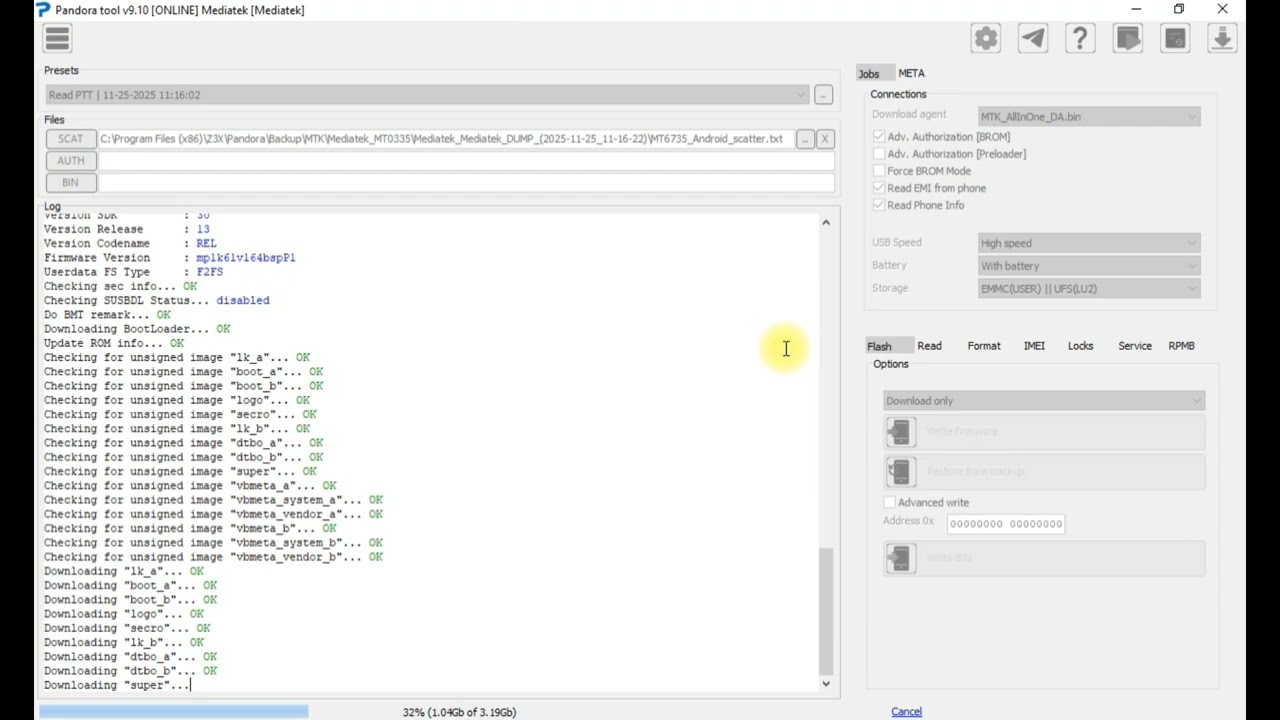Enable the Advanced write checkbox

tap(890, 502)
